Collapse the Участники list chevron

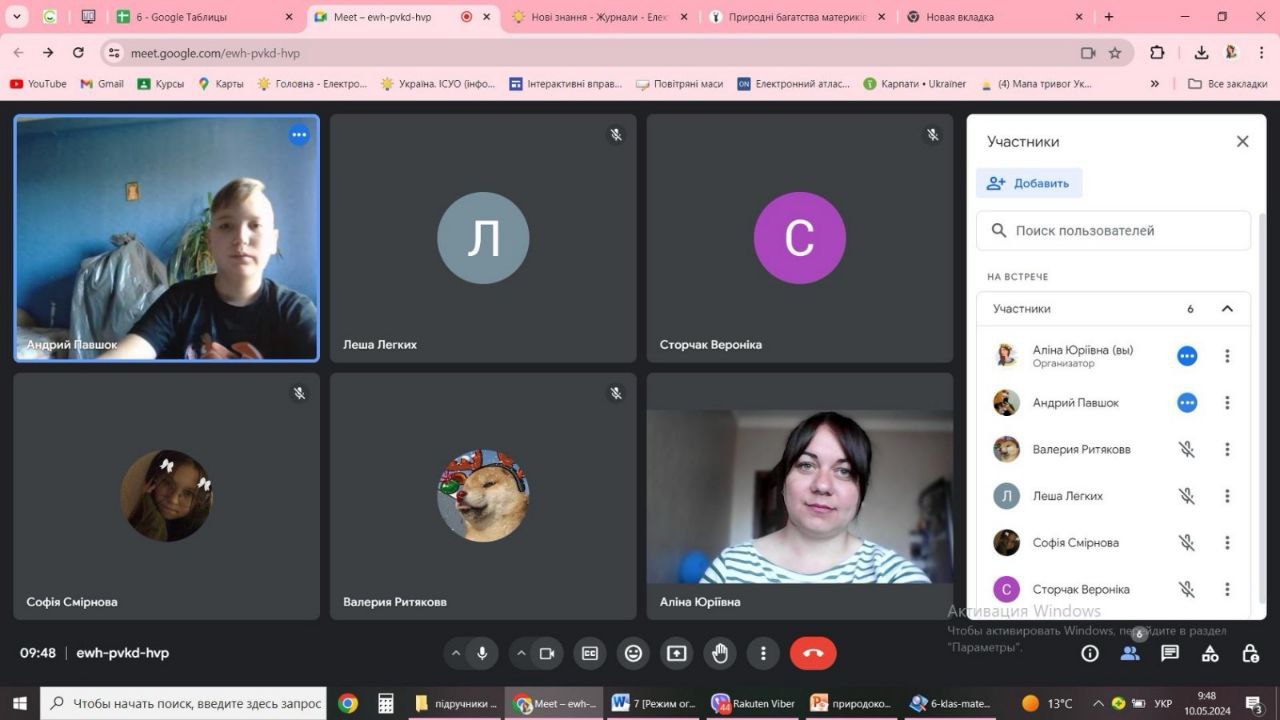(1227, 309)
